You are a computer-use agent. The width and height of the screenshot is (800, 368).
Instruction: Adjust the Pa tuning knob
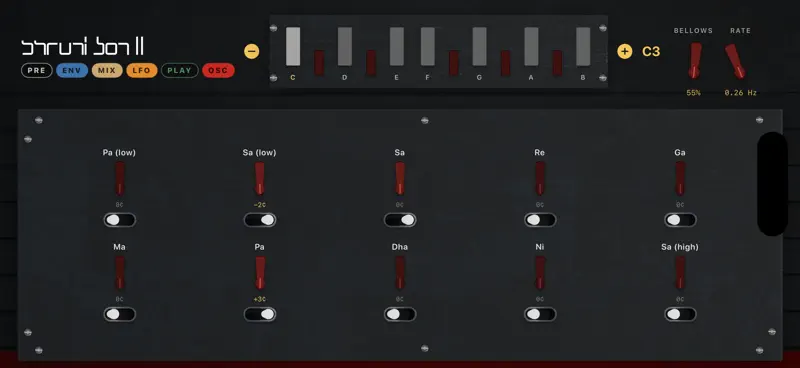[x=260, y=273]
